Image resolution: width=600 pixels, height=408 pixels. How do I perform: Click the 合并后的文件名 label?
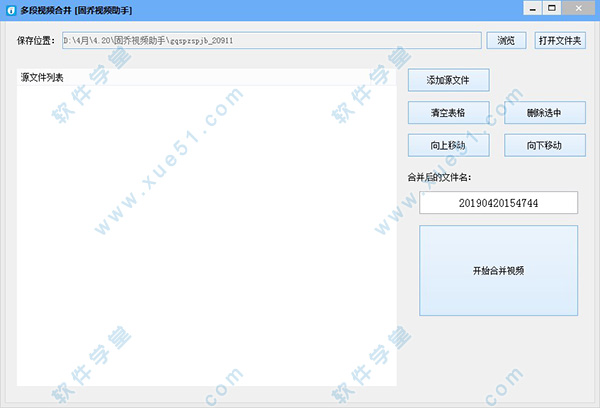pos(438,177)
